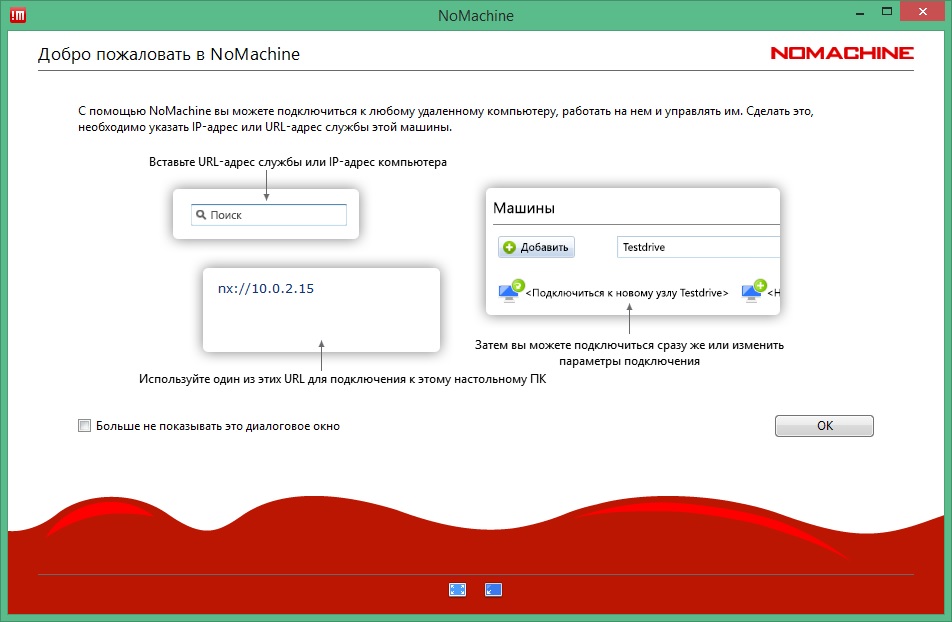Click the fullscreen icon at the bottom
Screen dimensions: 952x622
pos(457,590)
